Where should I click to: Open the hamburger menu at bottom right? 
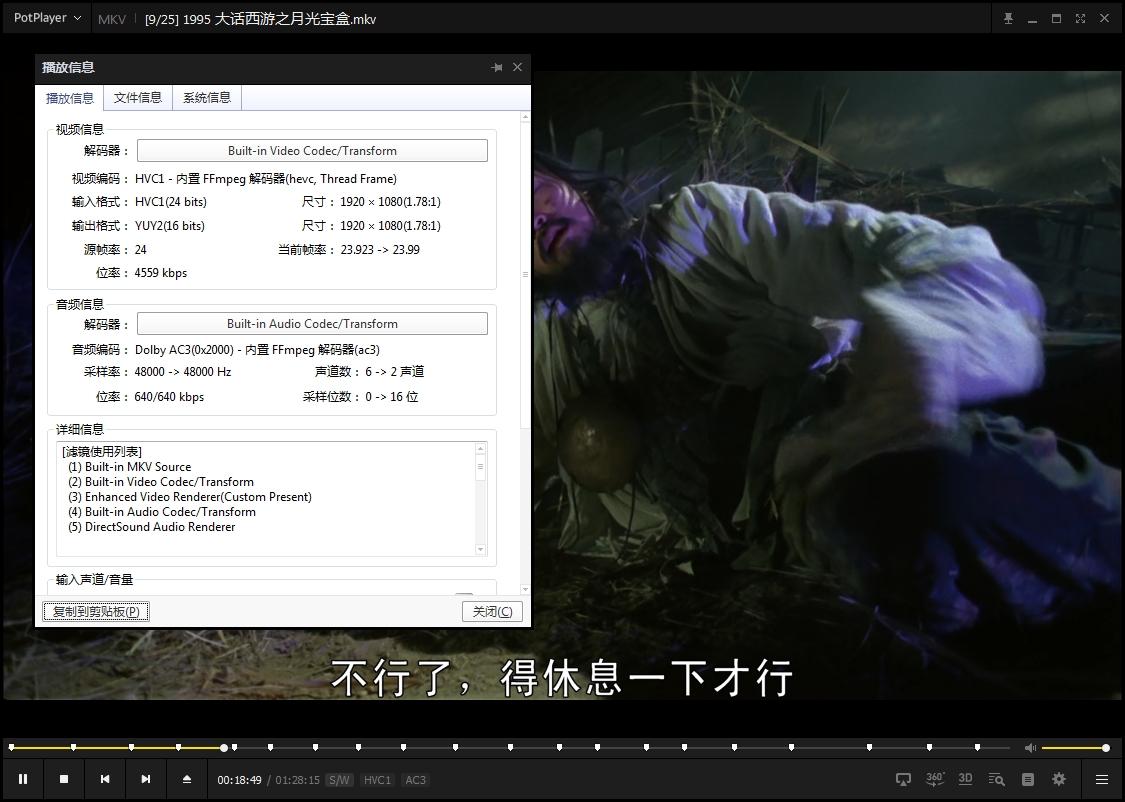[1102, 779]
